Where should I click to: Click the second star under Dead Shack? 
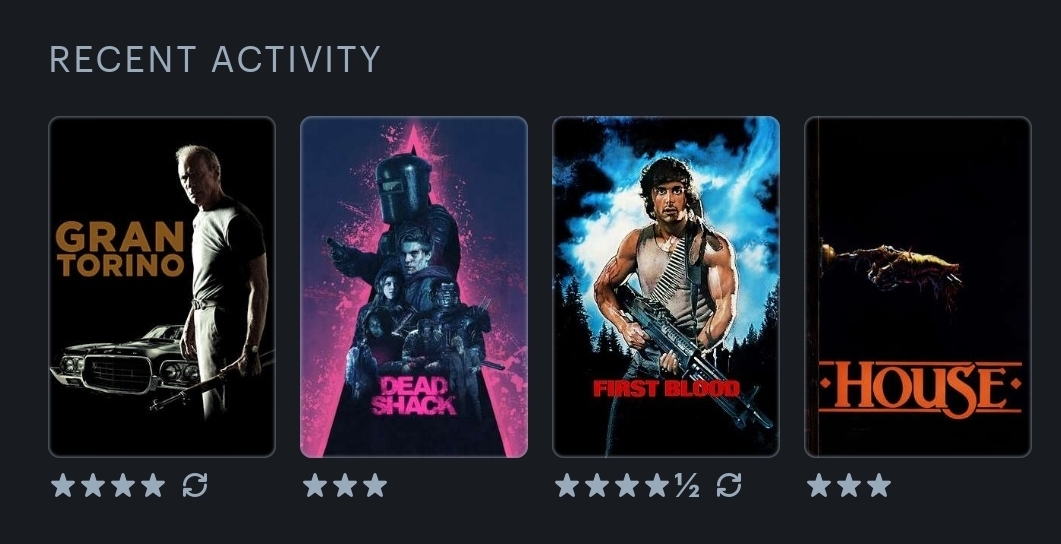tap(345, 485)
